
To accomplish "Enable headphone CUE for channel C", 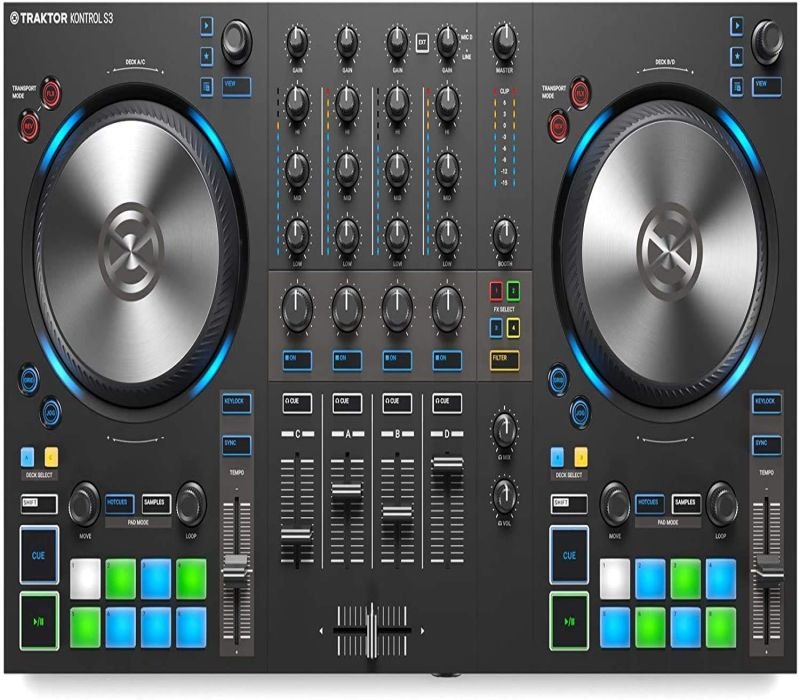I will (297, 403).
